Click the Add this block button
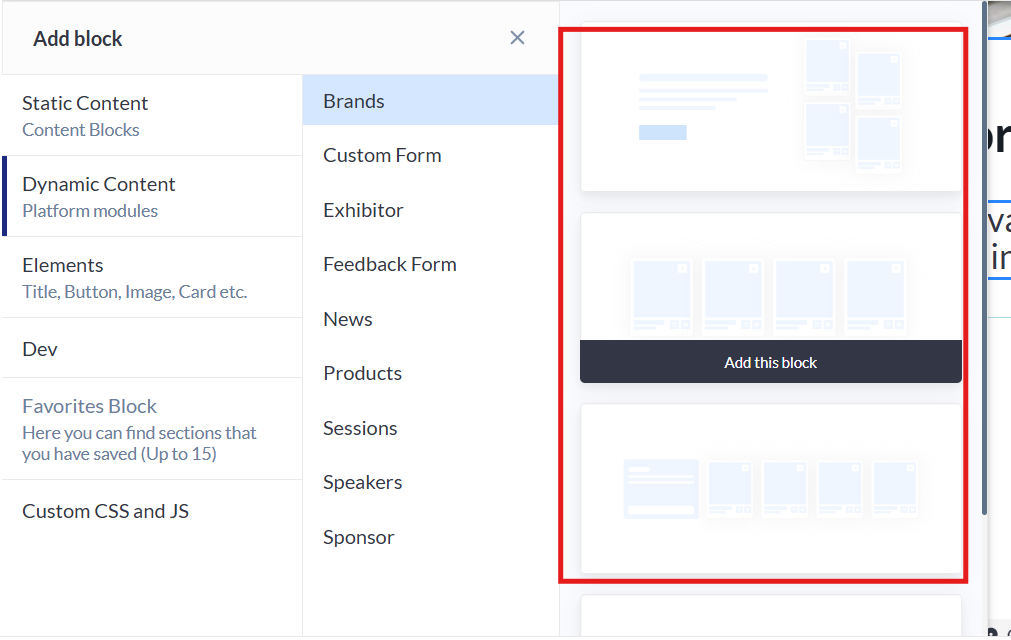The height and width of the screenshot is (640, 1011). pos(770,362)
